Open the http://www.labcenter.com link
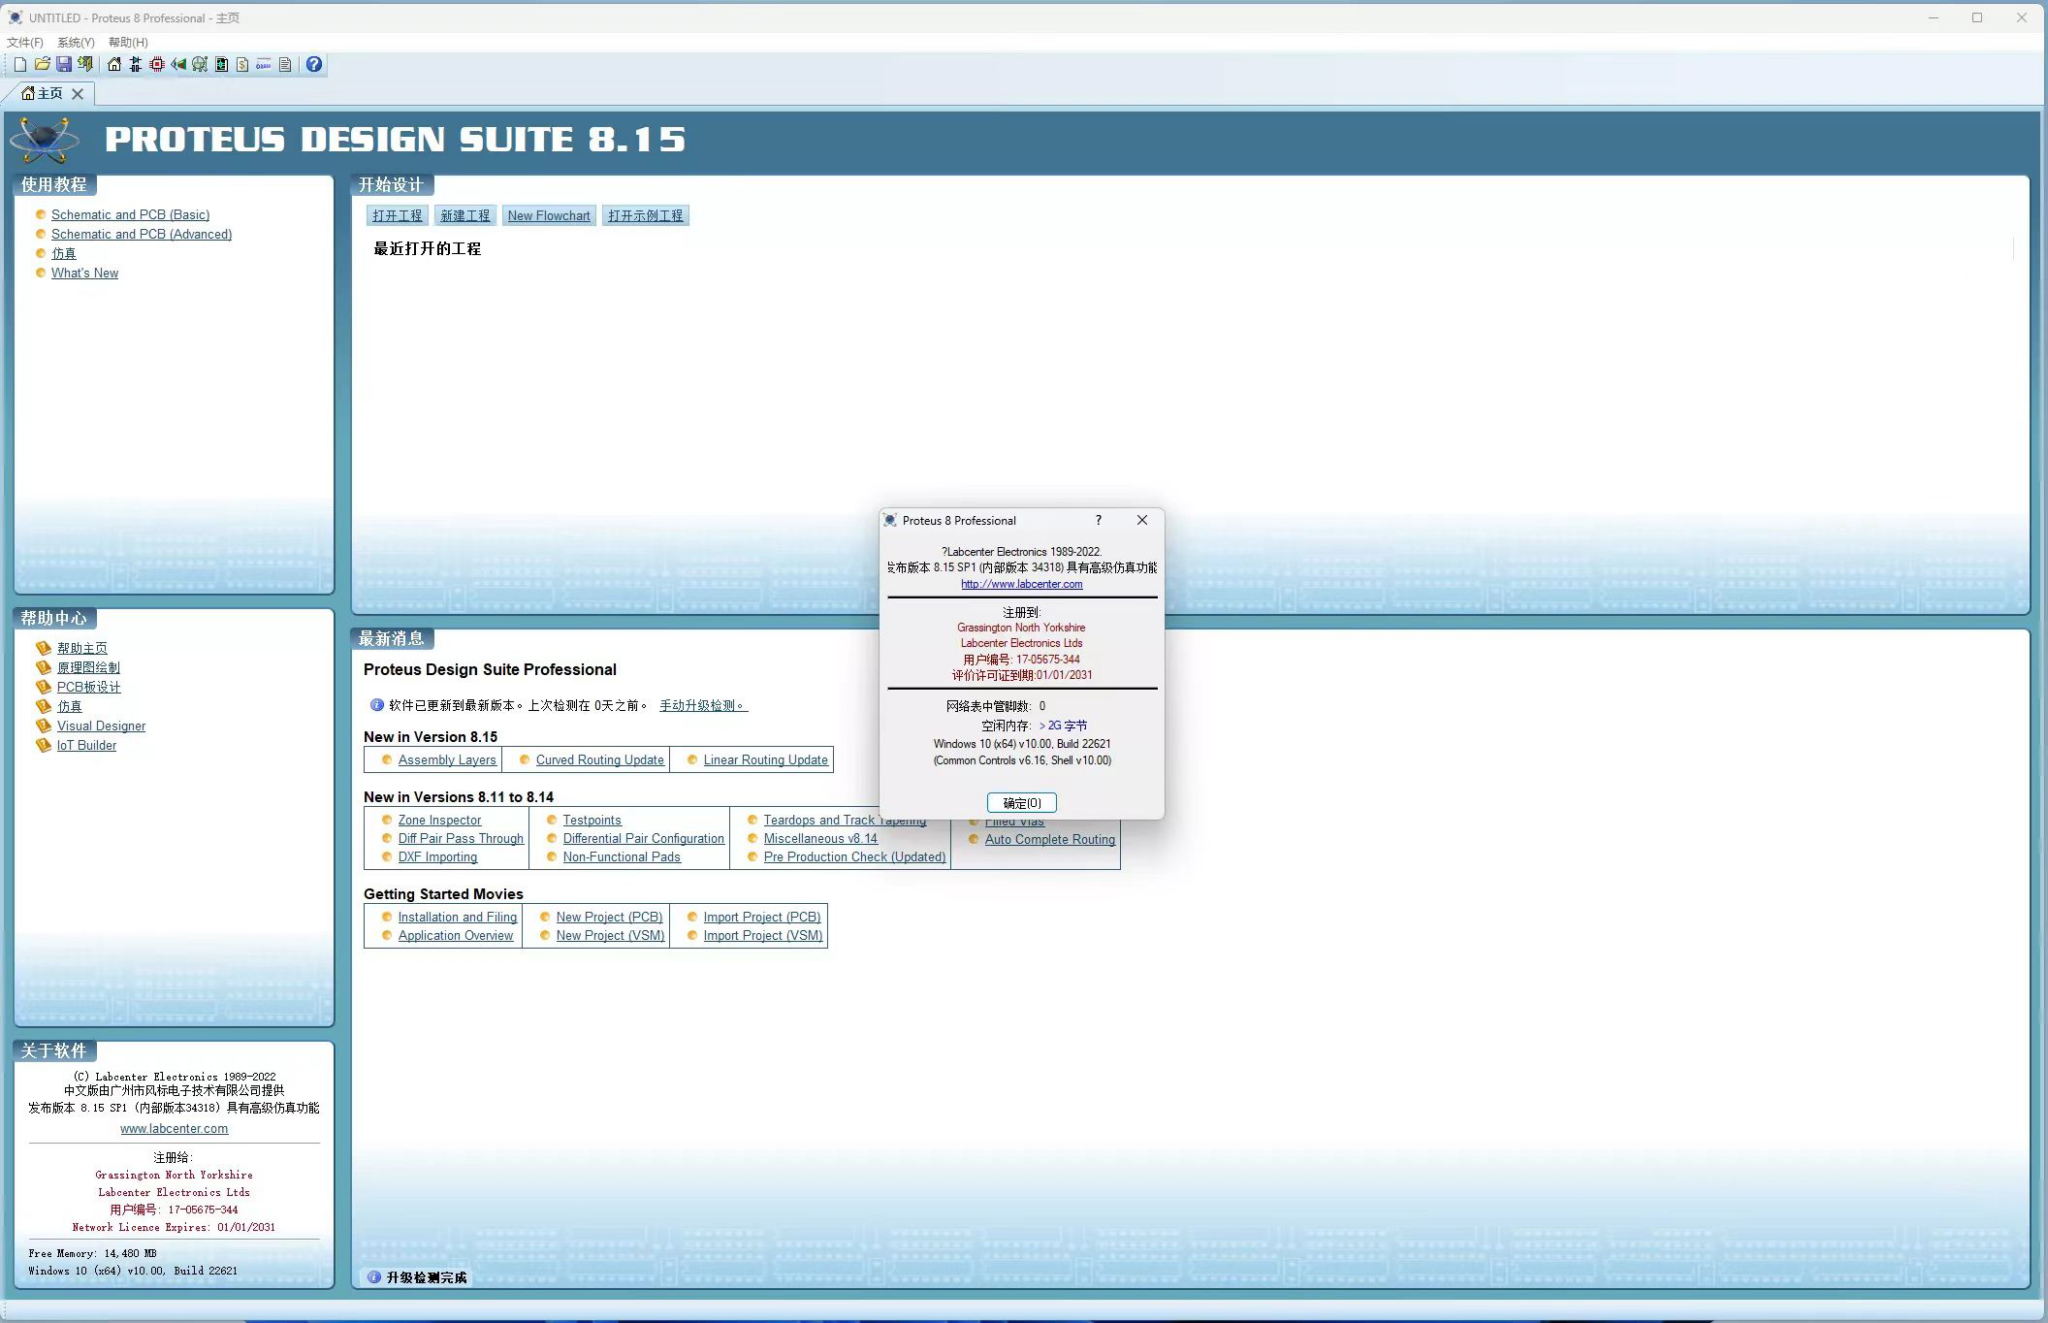This screenshot has width=2048, height=1323. [x=1020, y=584]
